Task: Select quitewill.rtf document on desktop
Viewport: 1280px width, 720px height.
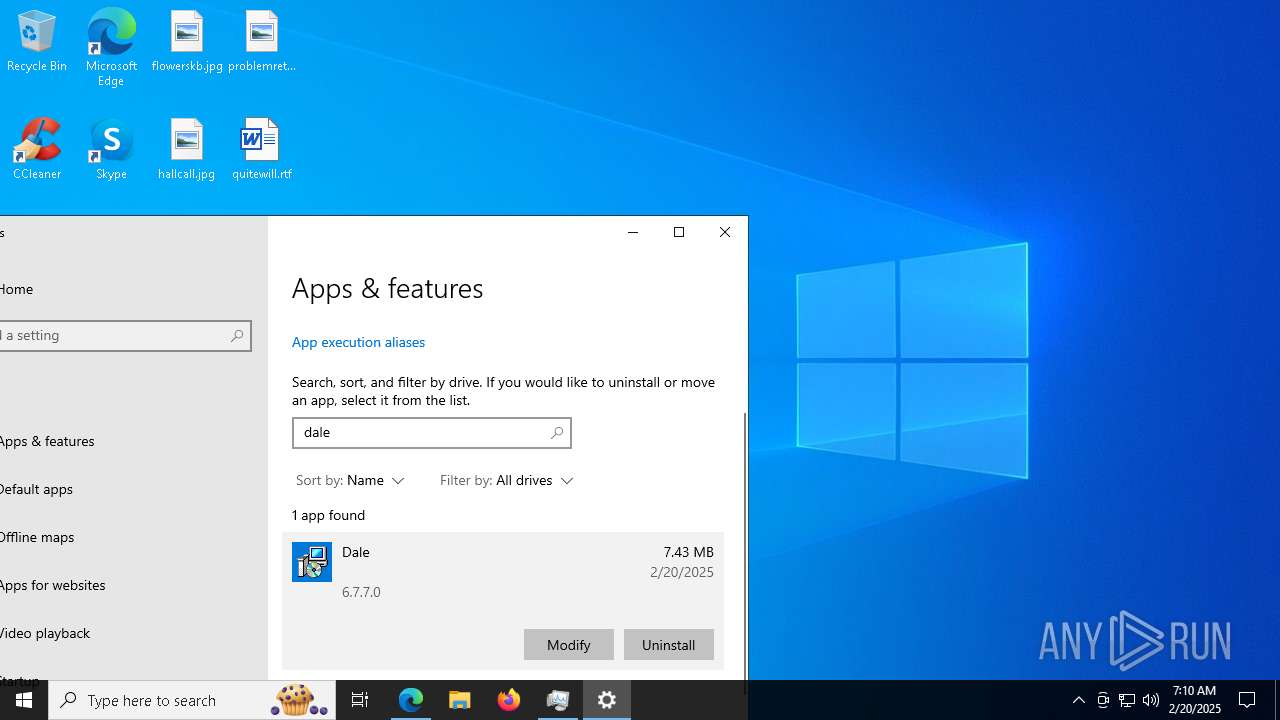Action: pyautogui.click(x=262, y=149)
